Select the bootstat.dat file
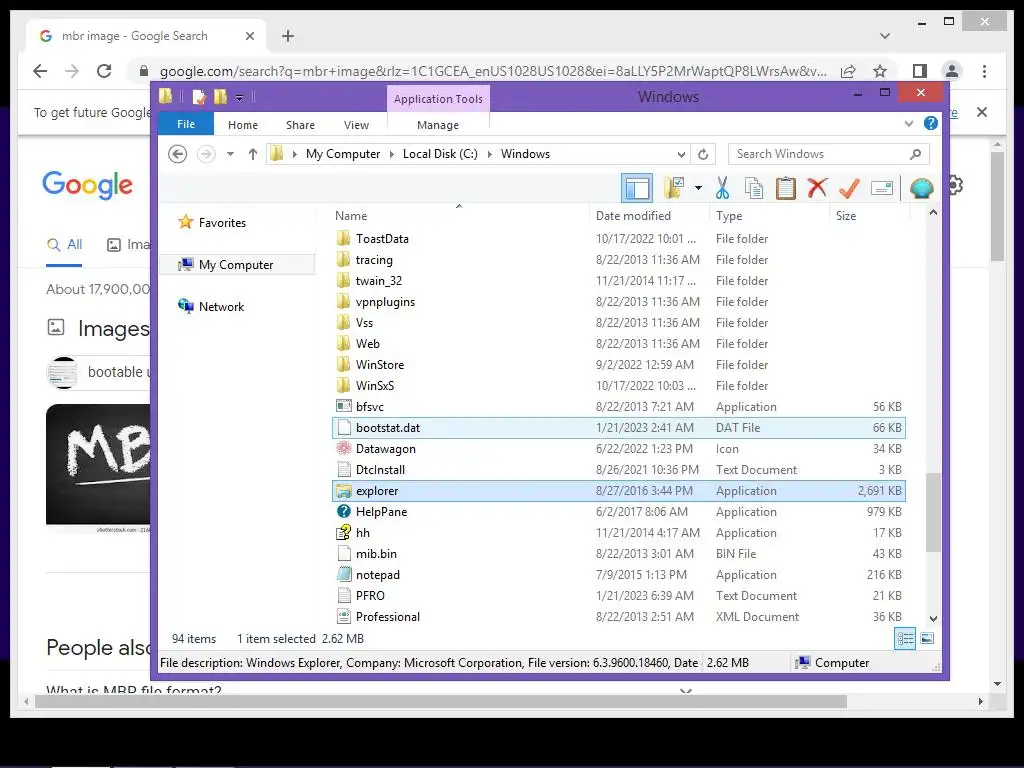The image size is (1024, 768). coord(618,428)
